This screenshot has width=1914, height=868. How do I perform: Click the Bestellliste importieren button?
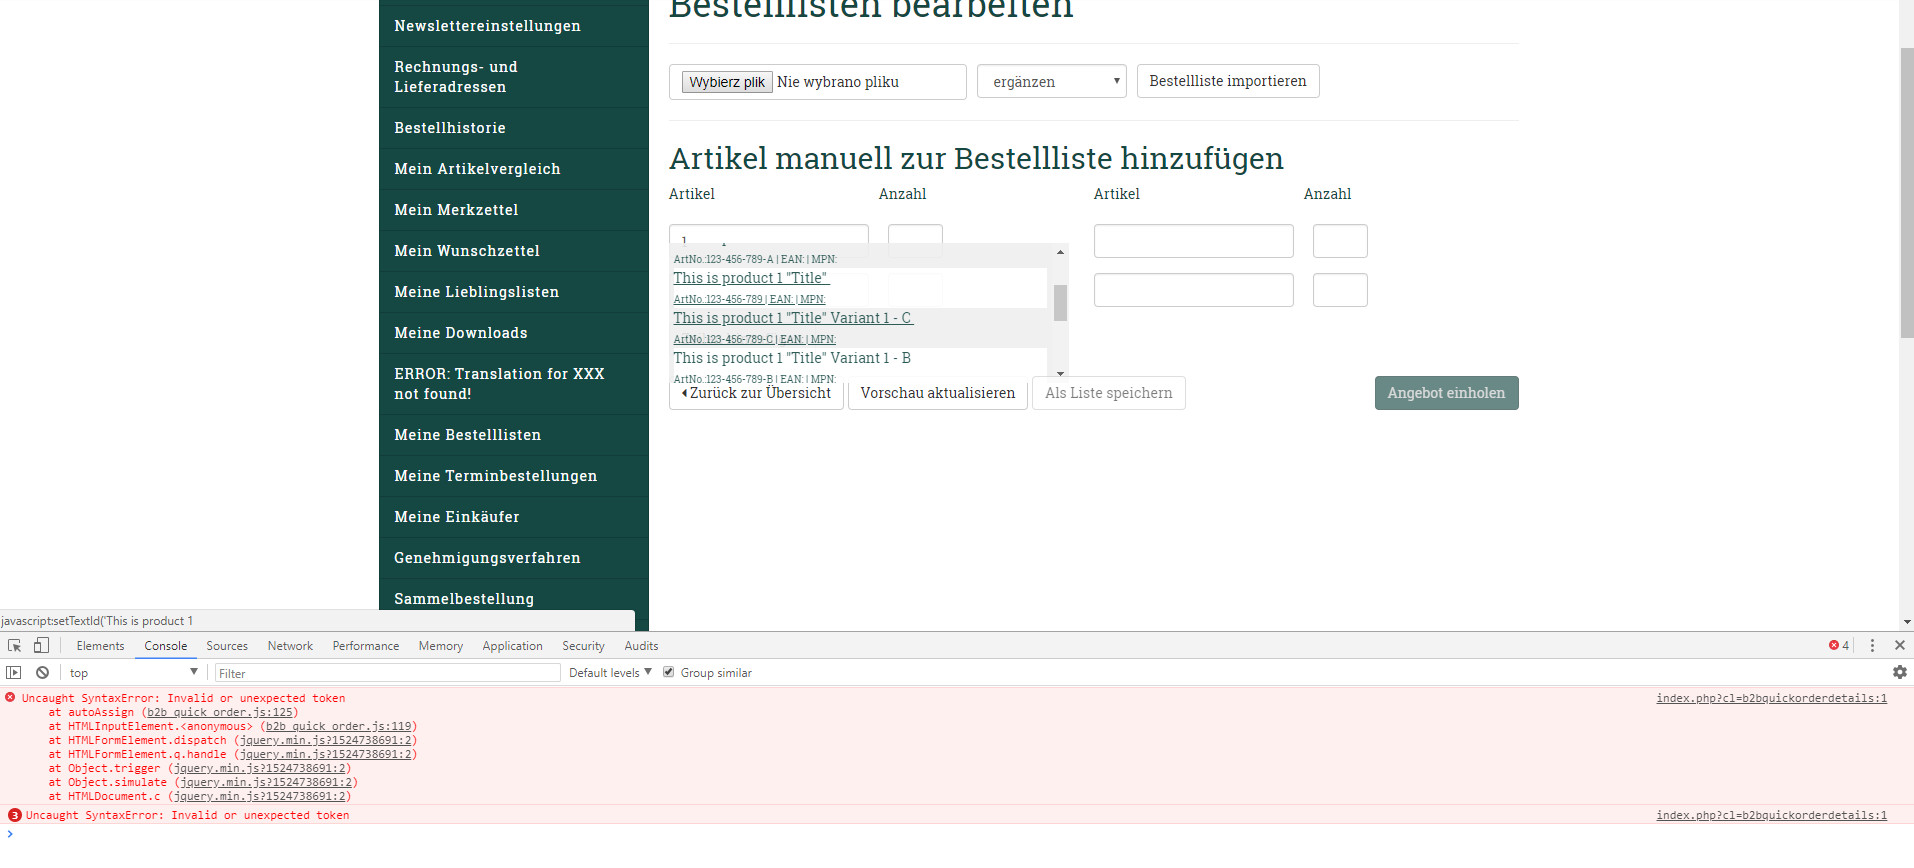pos(1227,81)
